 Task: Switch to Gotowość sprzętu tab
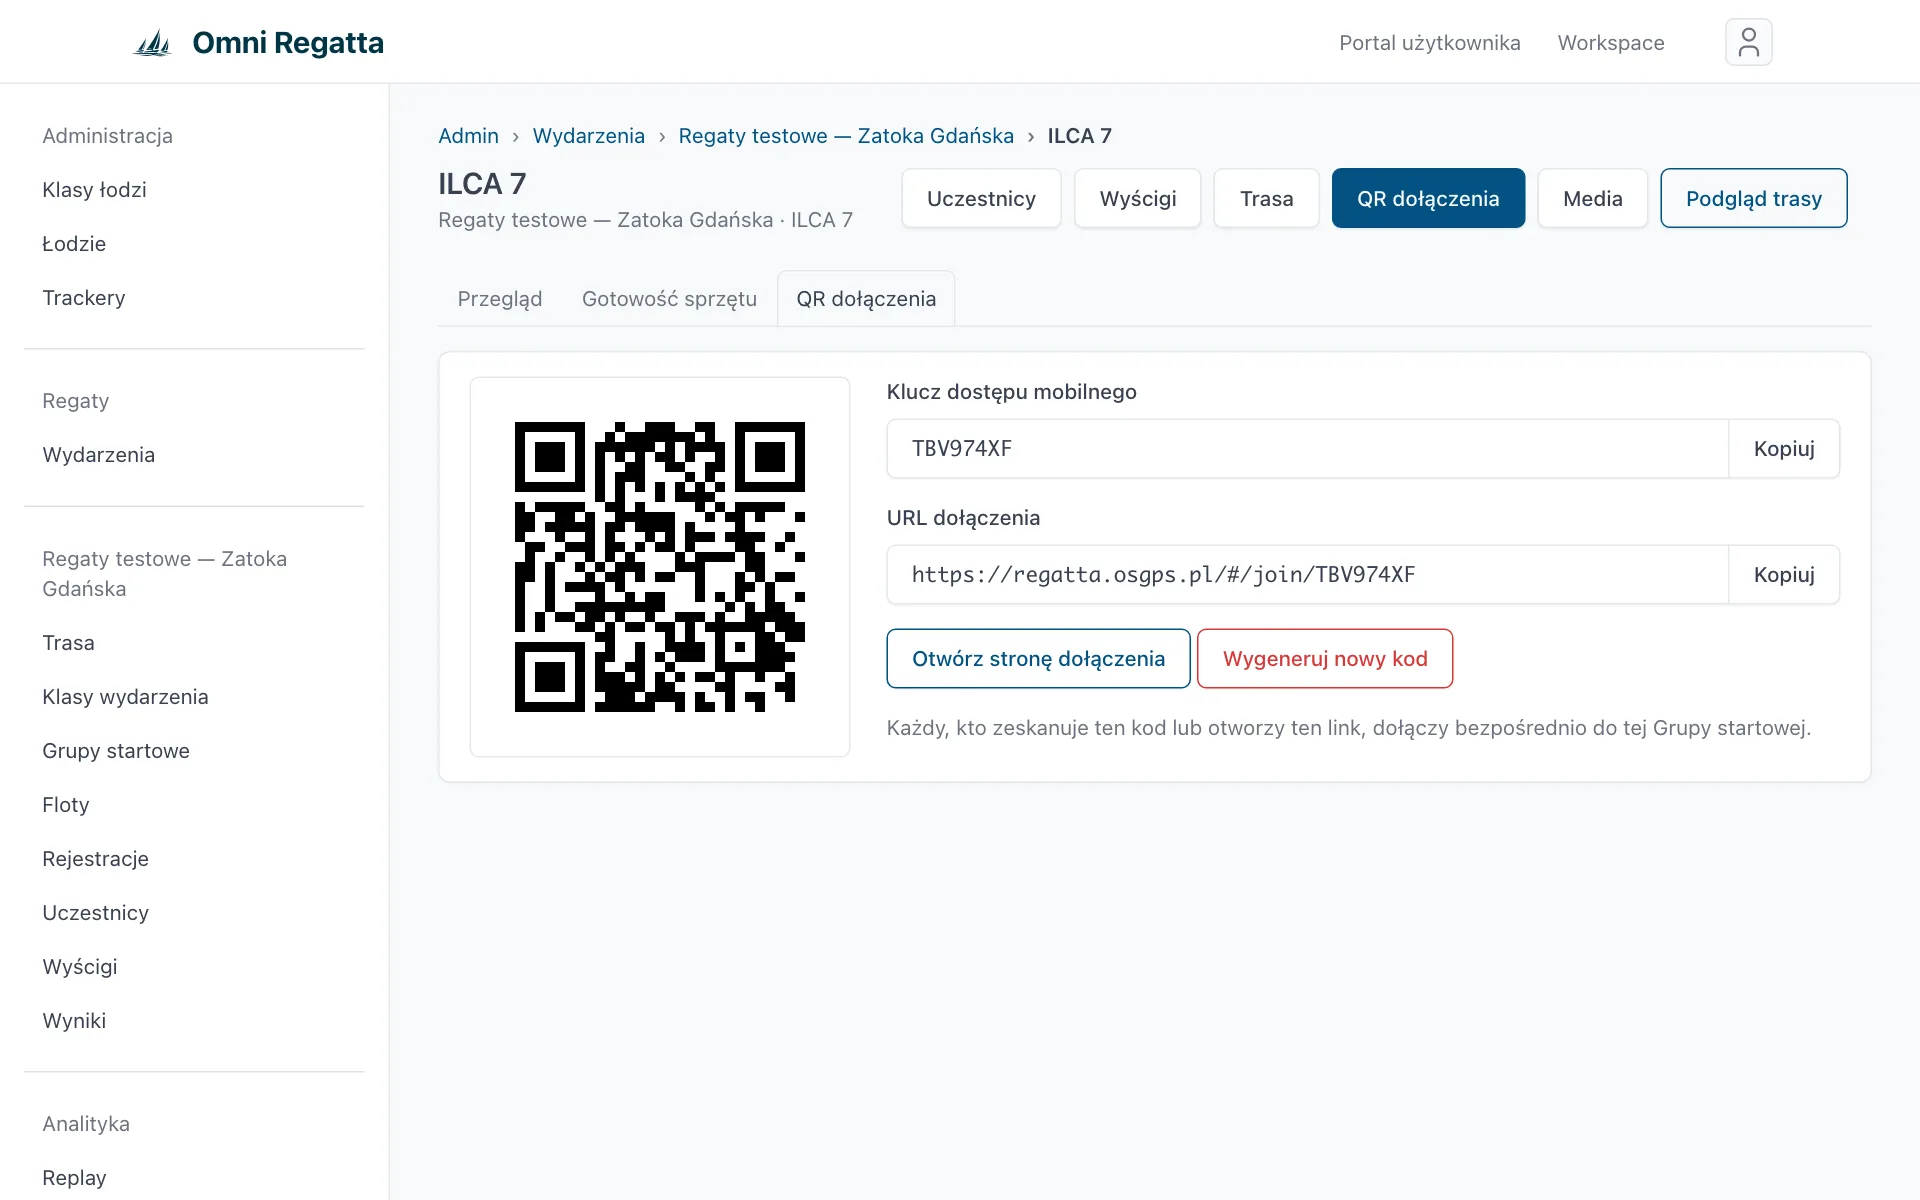pos(669,299)
